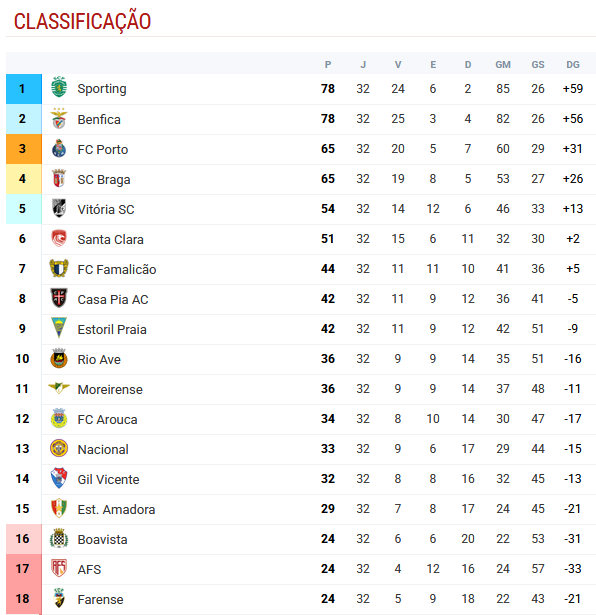This screenshot has width=596, height=615.
Task: Click the Sporting club crest
Action: [x=59, y=87]
